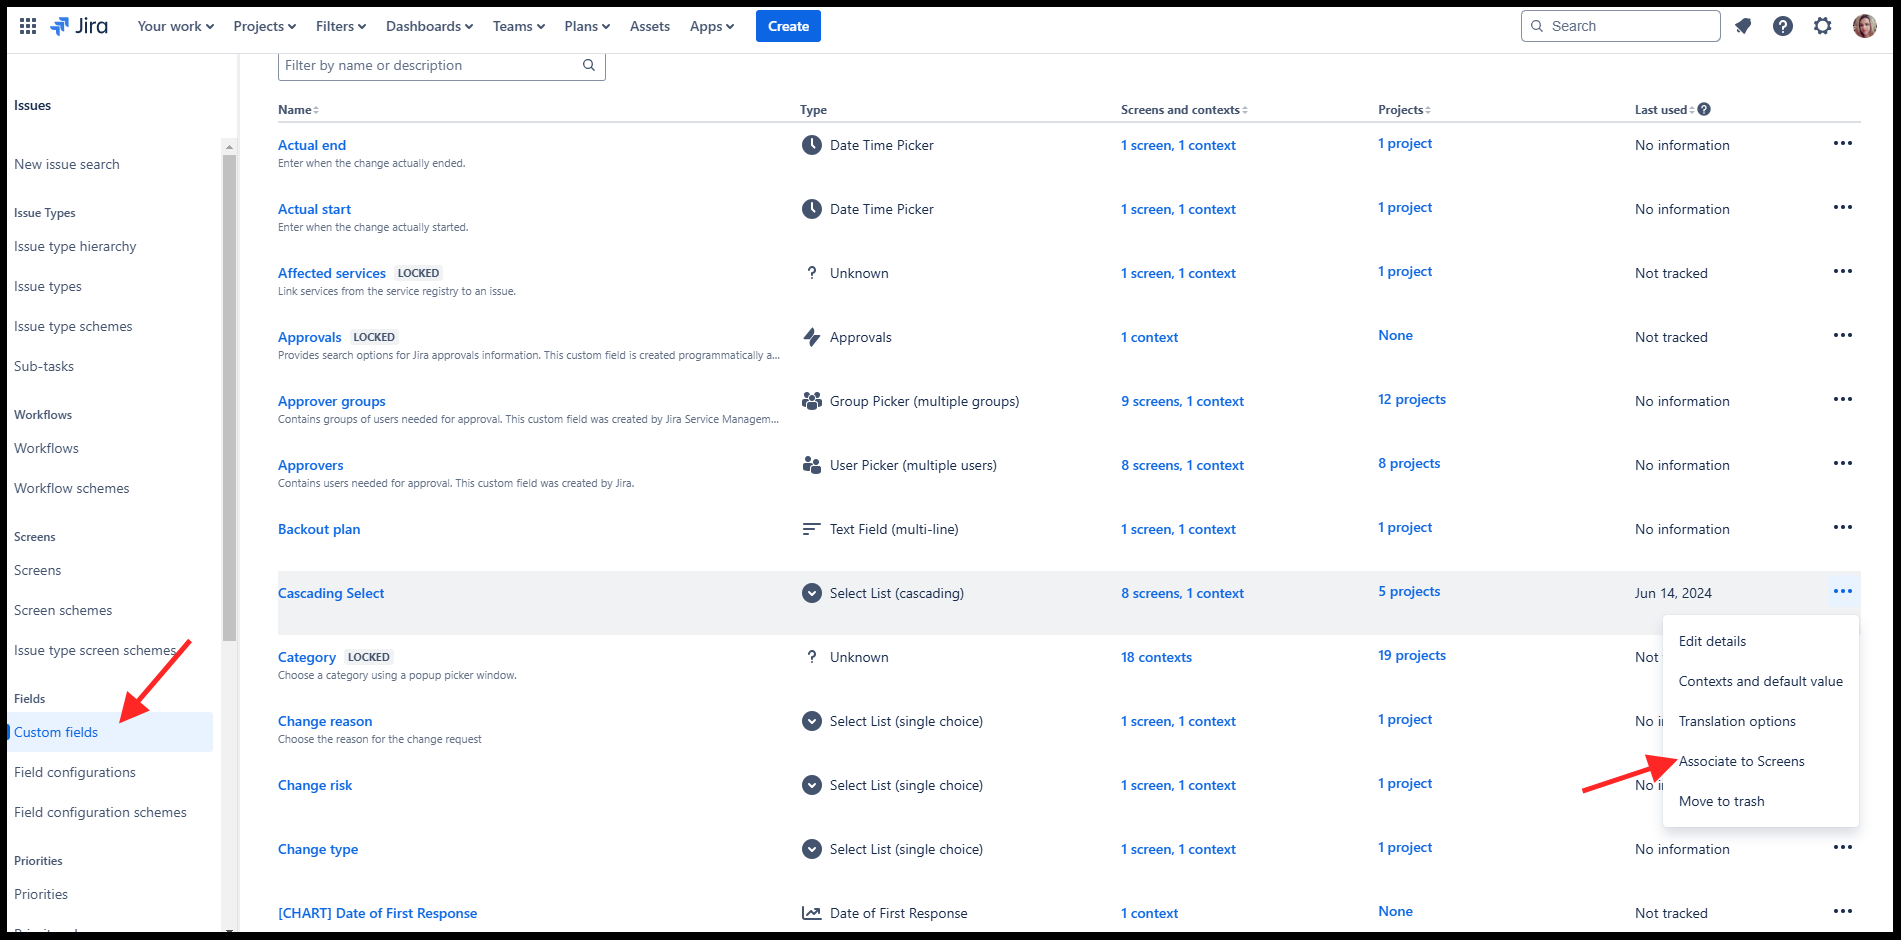
Task: Select Associate to Screens from the menu
Action: point(1741,762)
